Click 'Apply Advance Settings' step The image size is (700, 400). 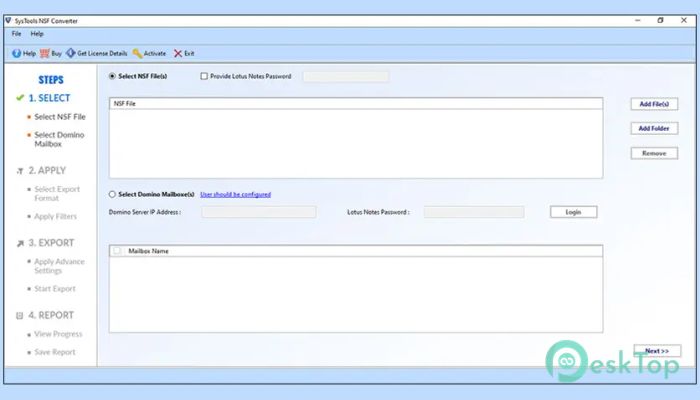tap(59, 266)
